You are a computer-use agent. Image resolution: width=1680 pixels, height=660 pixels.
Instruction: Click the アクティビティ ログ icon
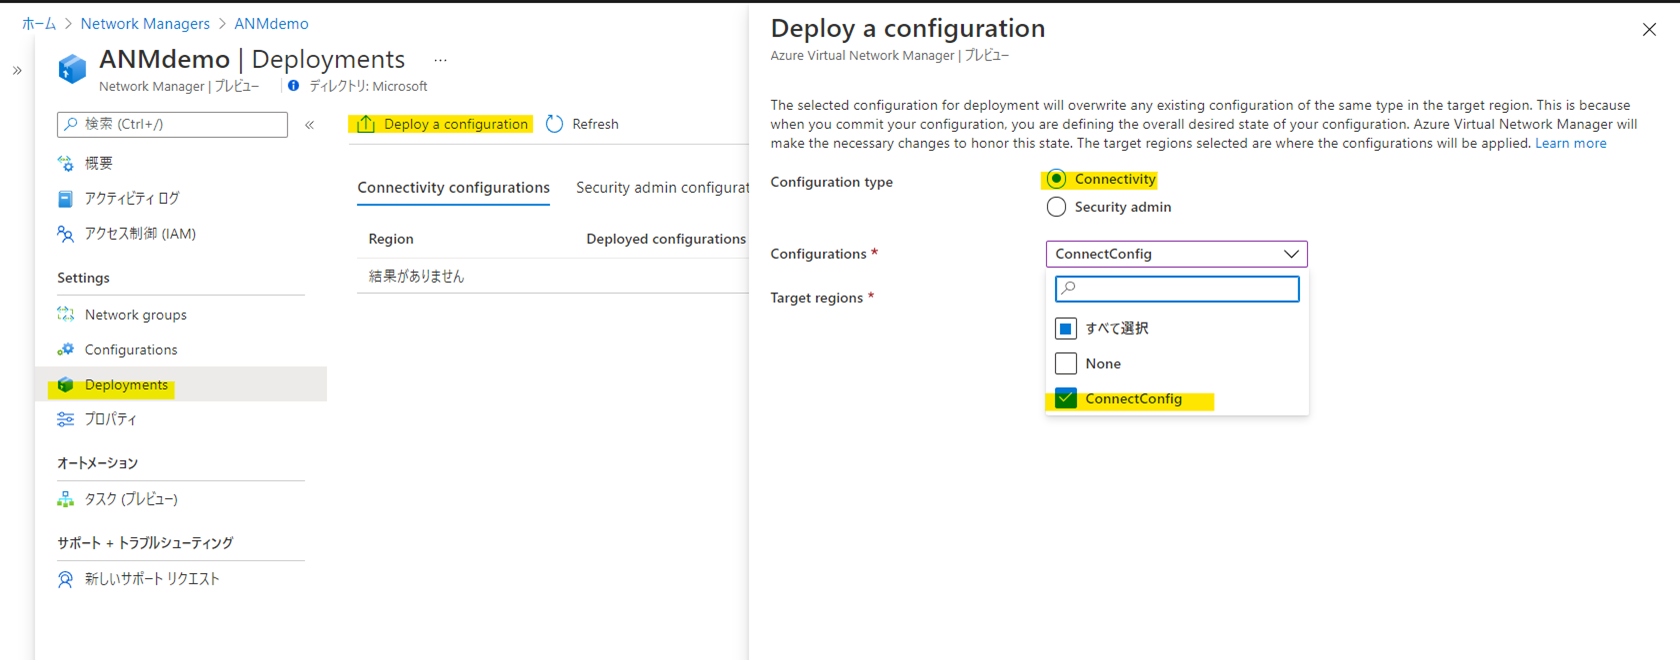(66, 199)
